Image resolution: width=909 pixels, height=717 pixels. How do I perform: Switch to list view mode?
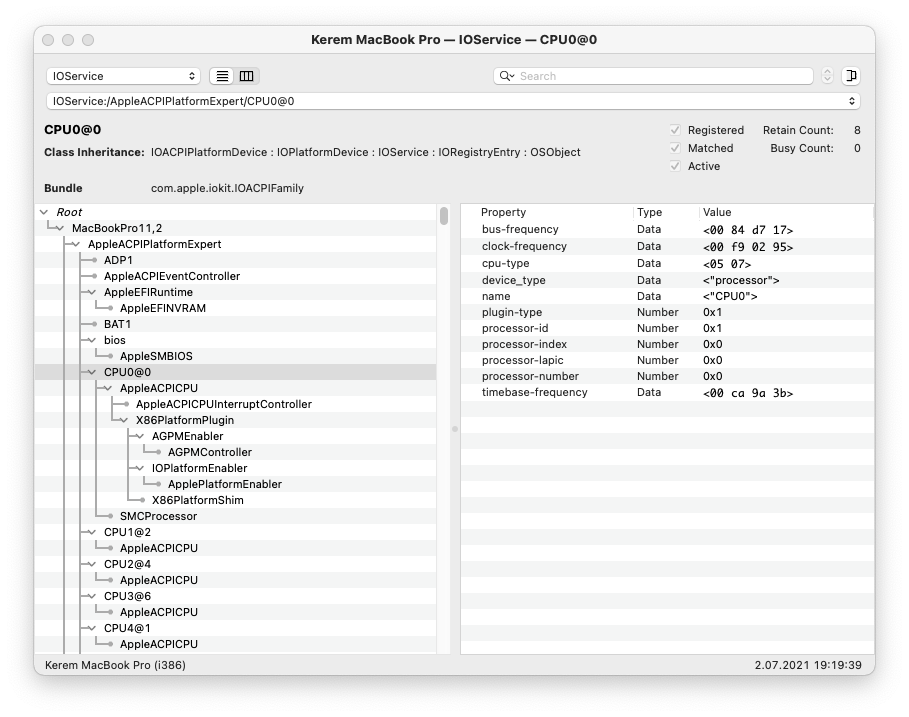221,76
